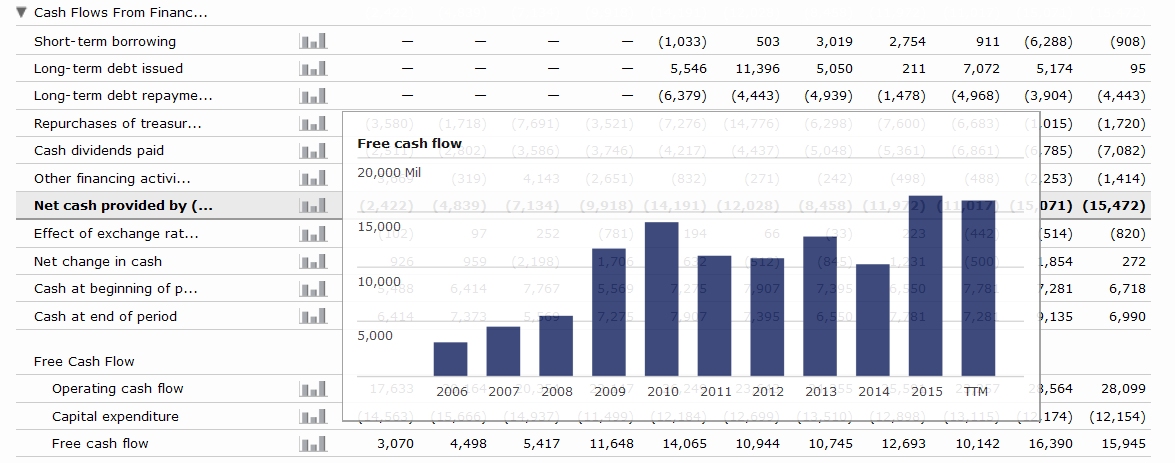Open the chart icon for Long-term debt repayment
Image resolution: width=1175 pixels, height=463 pixels.
(313, 96)
